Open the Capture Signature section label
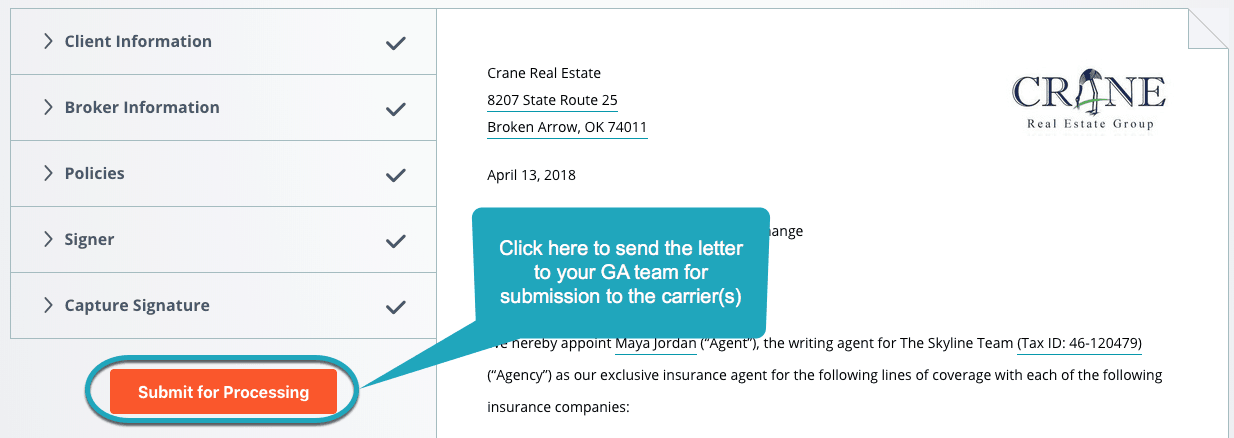Image resolution: width=1234 pixels, height=438 pixels. point(137,306)
